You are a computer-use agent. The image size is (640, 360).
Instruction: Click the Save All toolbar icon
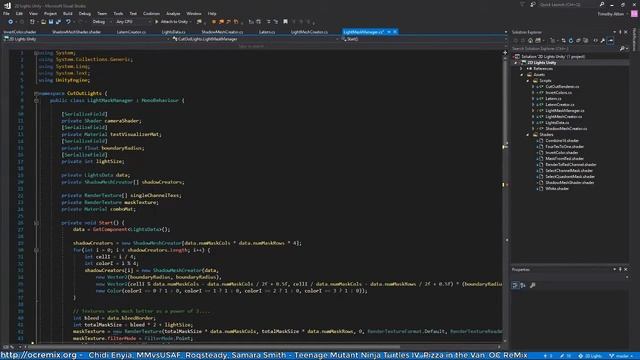pos(58,22)
